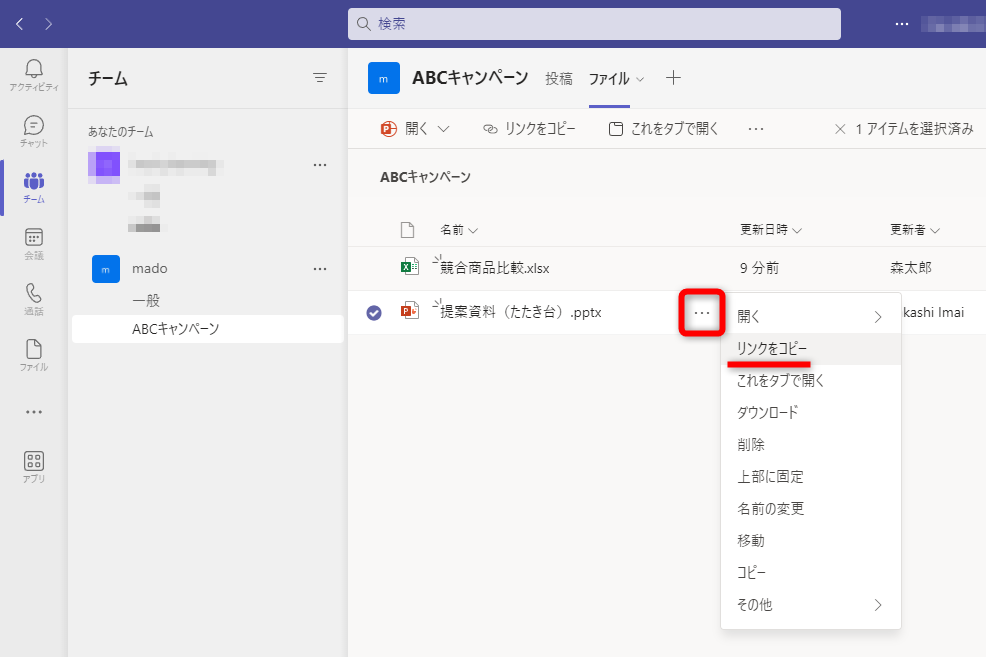Choose 上部に固定 in the context menu
986x657 pixels.
772,476
